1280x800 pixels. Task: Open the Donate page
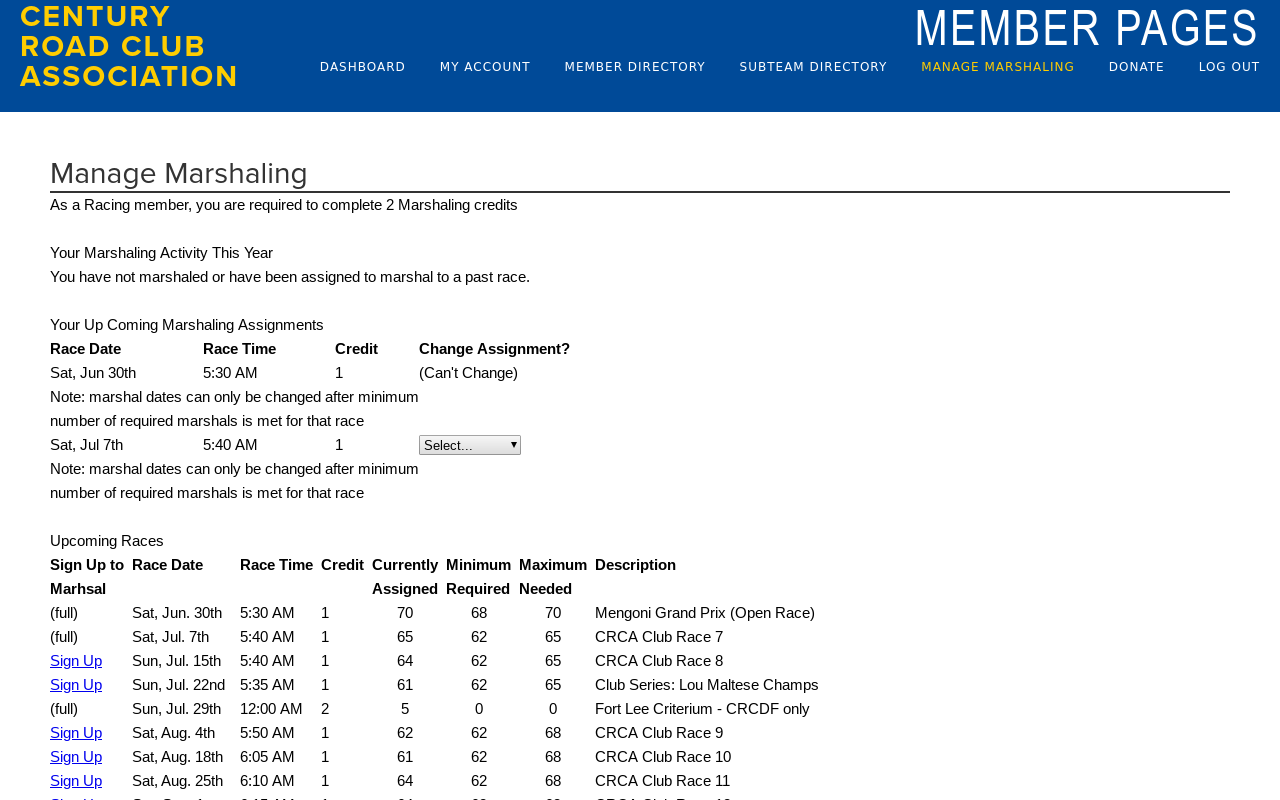[x=1136, y=67]
